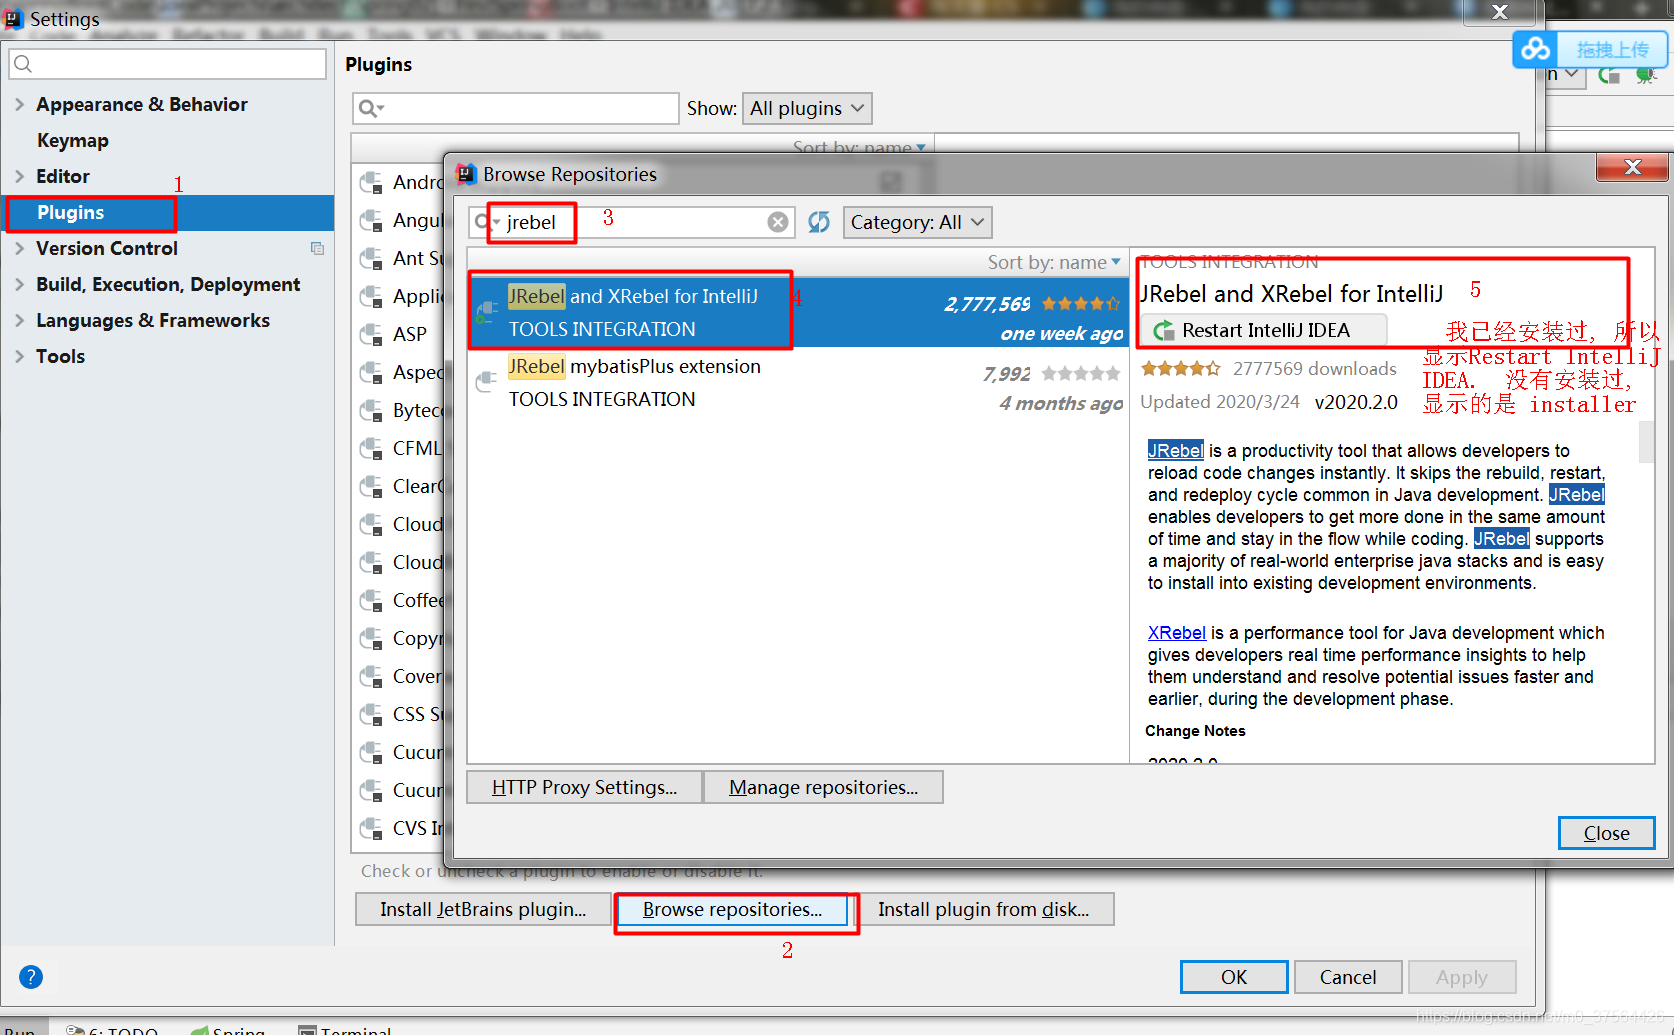
Task: Click the CVS plugin icon in list
Action: [372, 828]
